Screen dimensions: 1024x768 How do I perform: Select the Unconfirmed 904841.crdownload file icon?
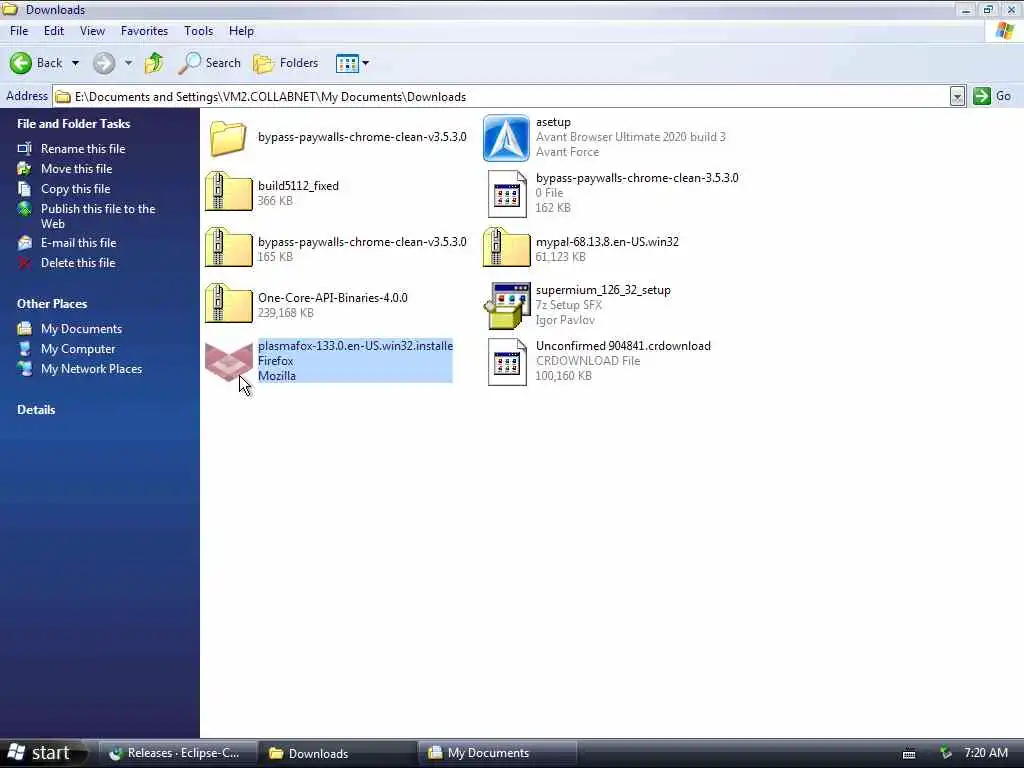pyautogui.click(x=507, y=362)
